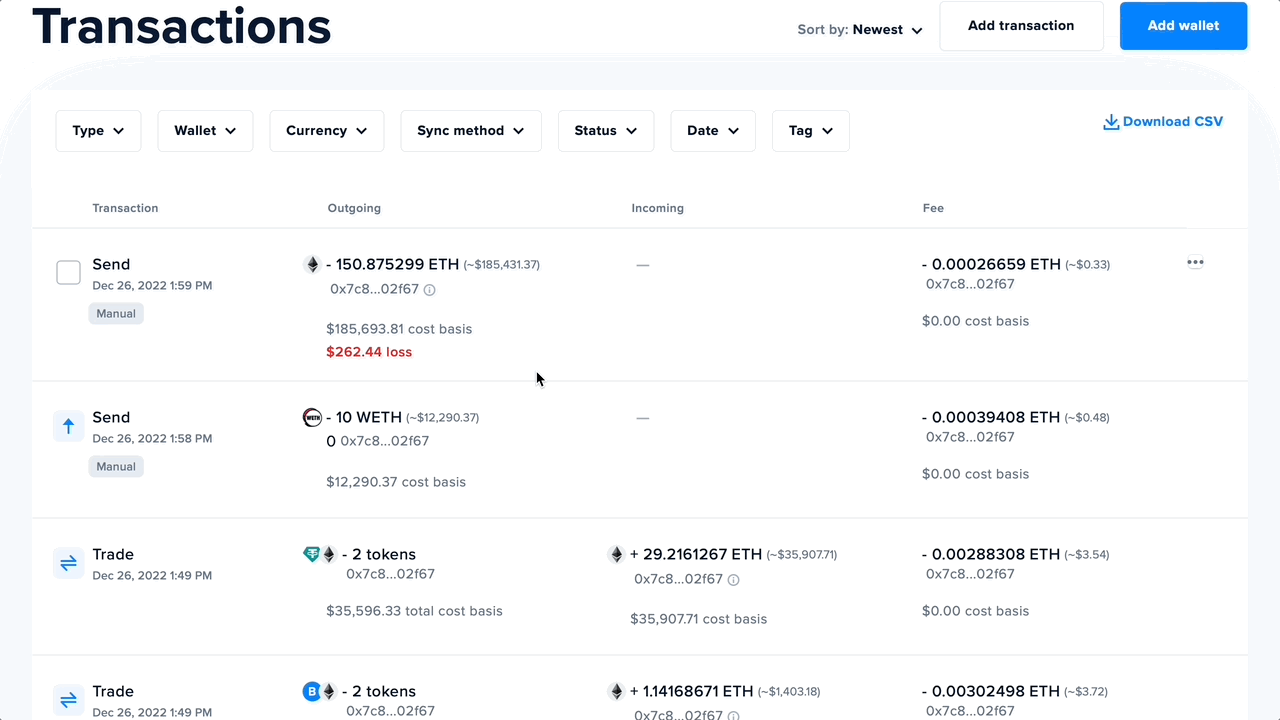Click the ETH icon beside + 1.14168671 ETH
1280x720 pixels.
click(x=616, y=691)
